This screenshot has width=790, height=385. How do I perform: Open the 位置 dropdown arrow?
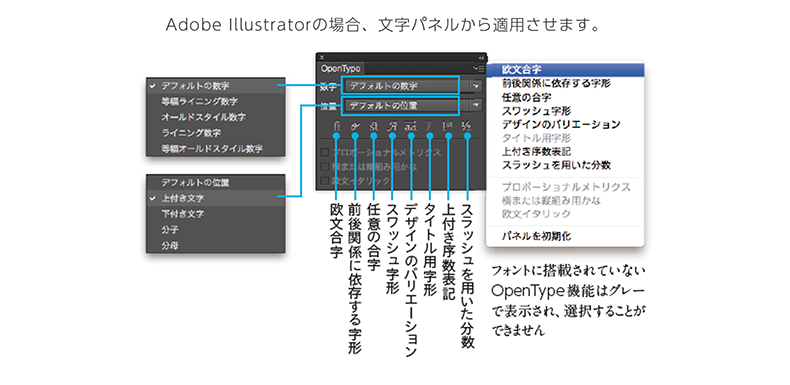(477, 105)
